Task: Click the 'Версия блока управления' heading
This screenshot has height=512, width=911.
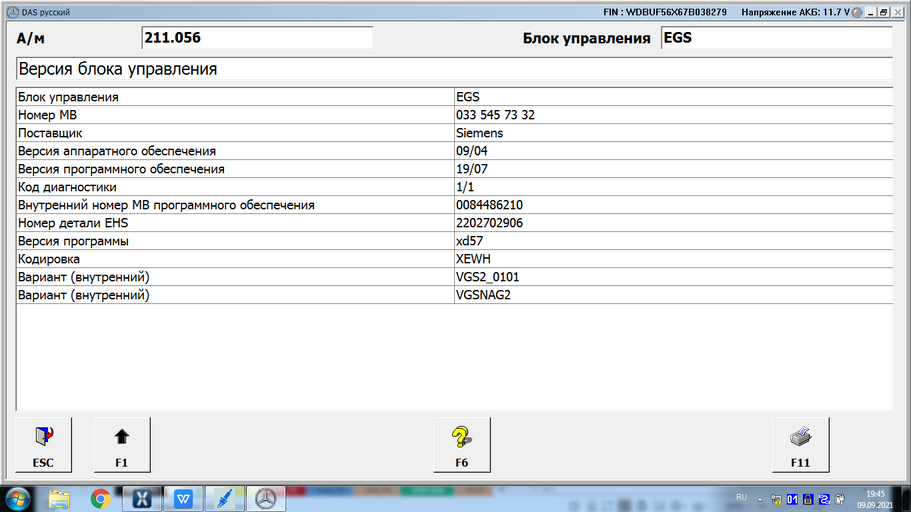Action: tap(118, 69)
